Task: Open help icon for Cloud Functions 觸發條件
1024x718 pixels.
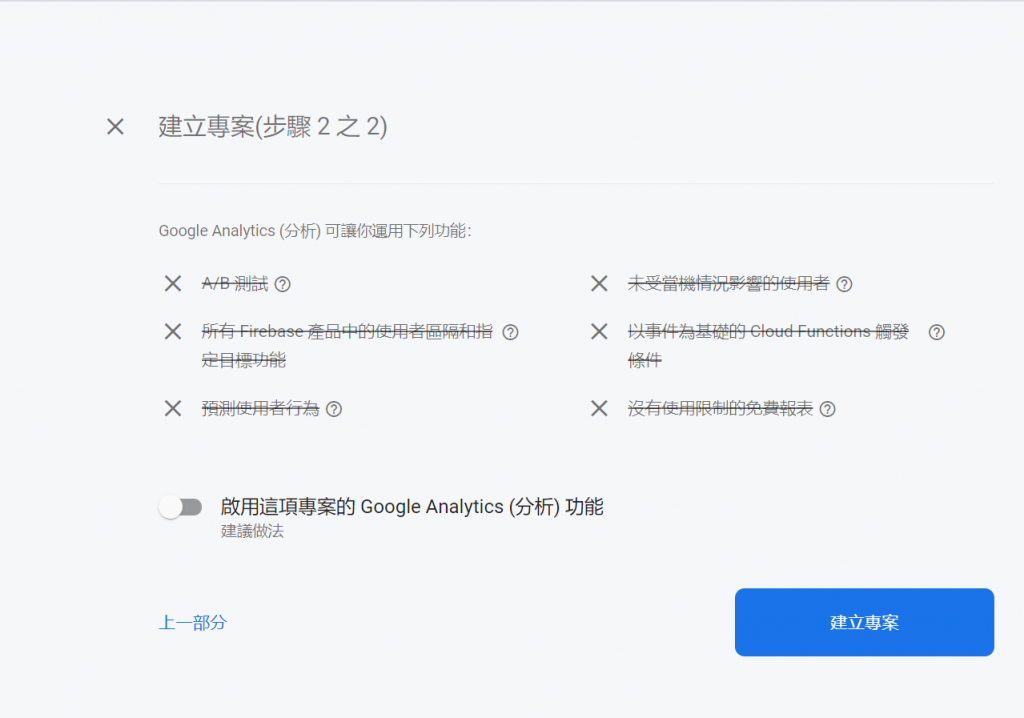Action: (936, 333)
